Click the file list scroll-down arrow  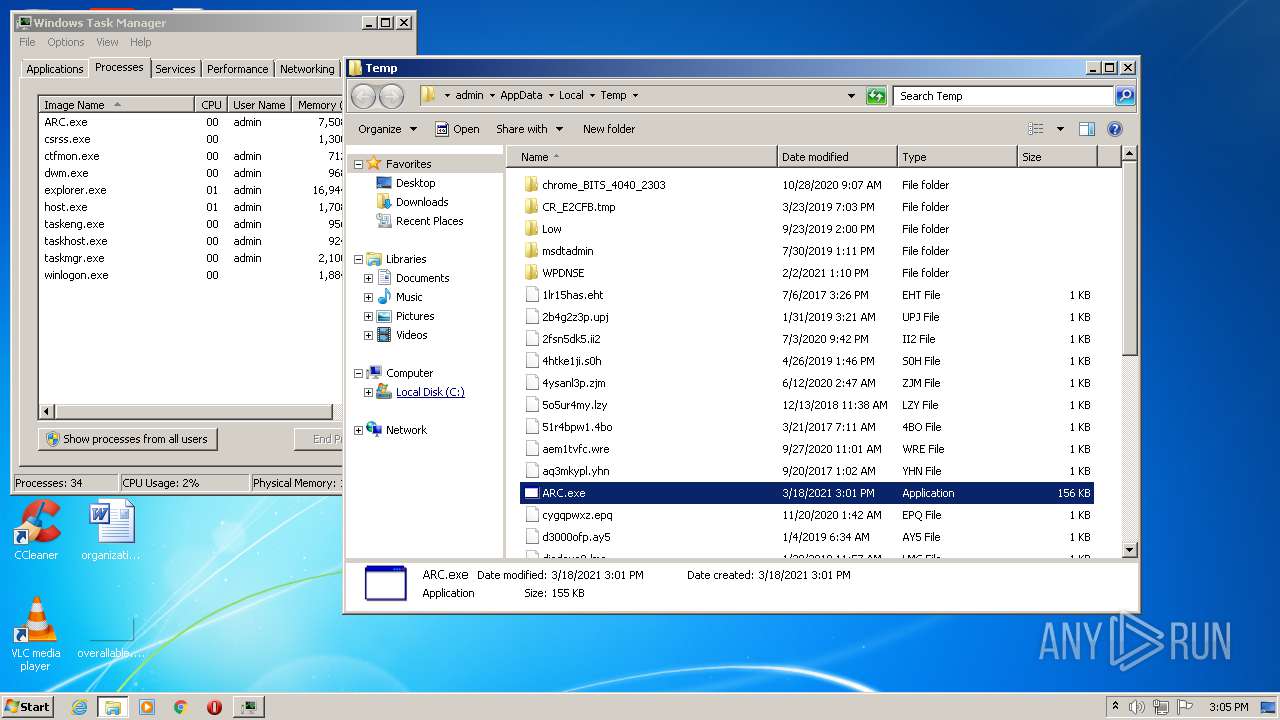(1129, 549)
